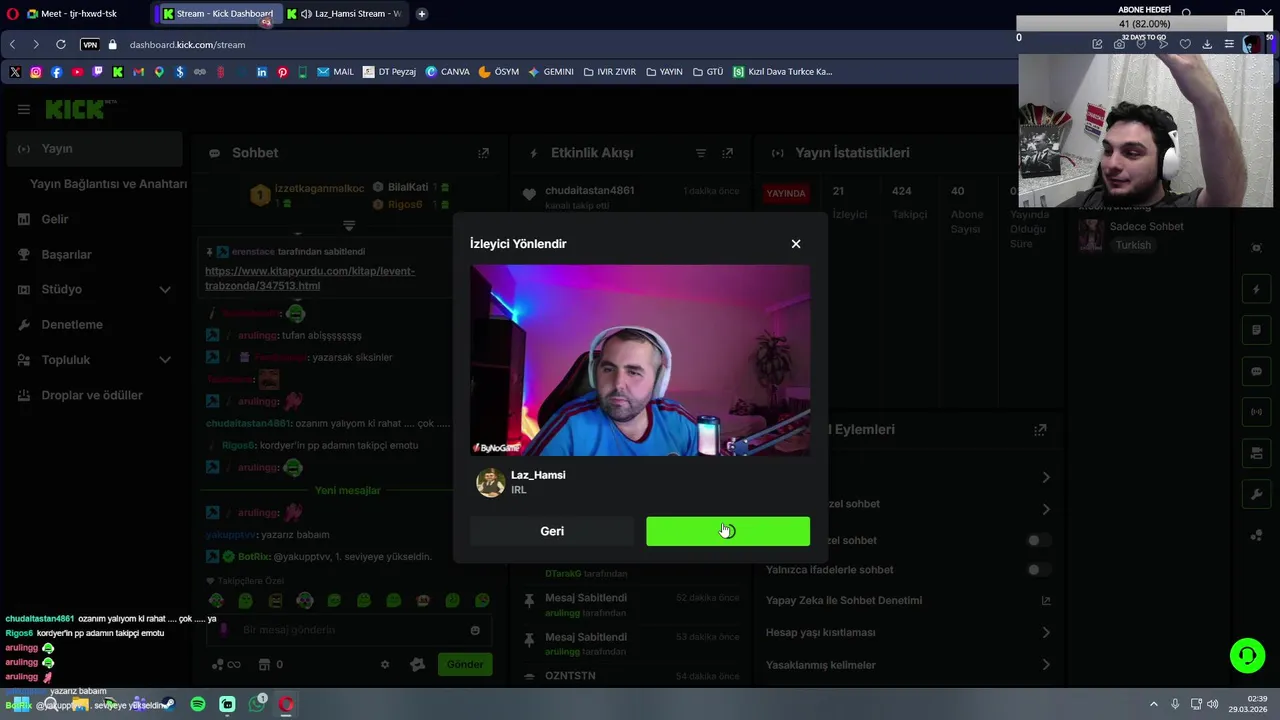Open Spotify from the taskbar

click(198, 704)
